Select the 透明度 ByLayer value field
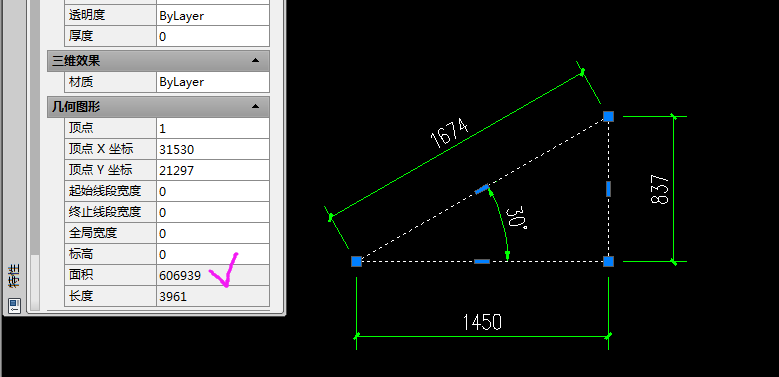779x377 pixels. [213, 15]
